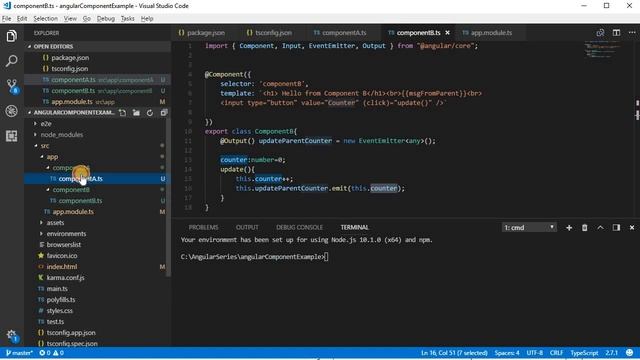The width and height of the screenshot is (640, 360).
Task: Maximize the terminal panel with up arrow
Action: click(x=600, y=227)
